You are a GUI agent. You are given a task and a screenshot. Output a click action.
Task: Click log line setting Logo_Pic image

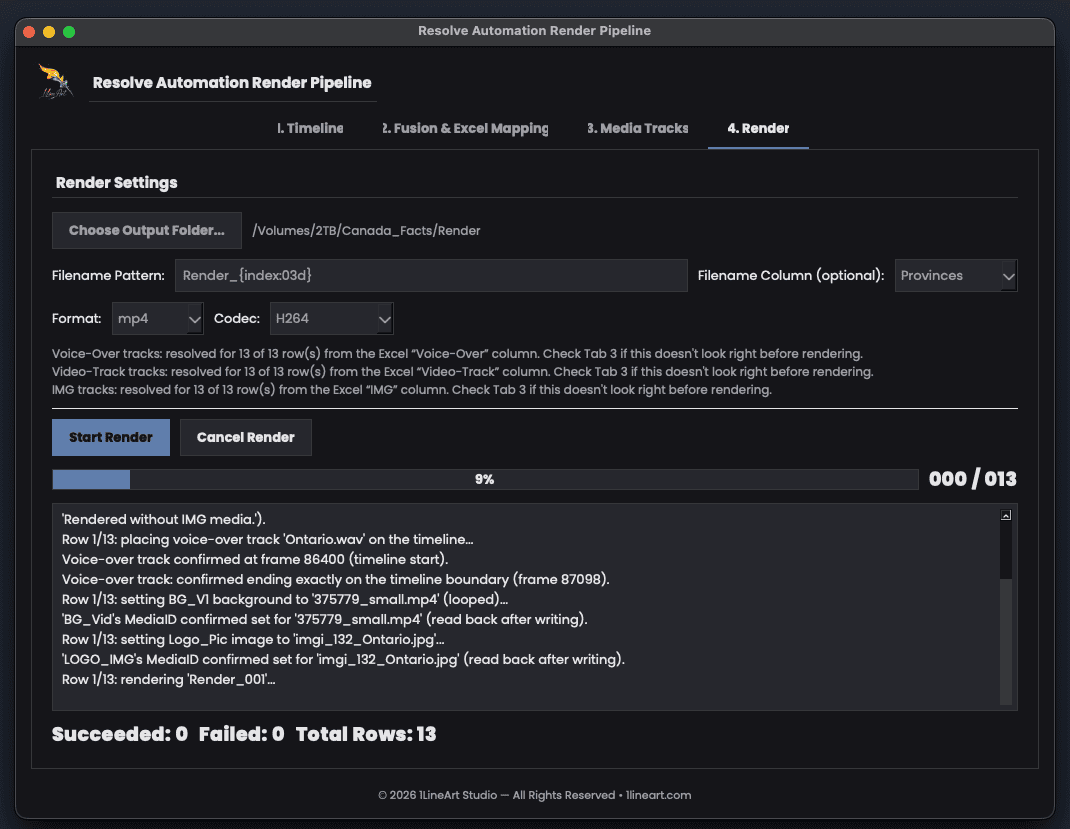(253, 639)
